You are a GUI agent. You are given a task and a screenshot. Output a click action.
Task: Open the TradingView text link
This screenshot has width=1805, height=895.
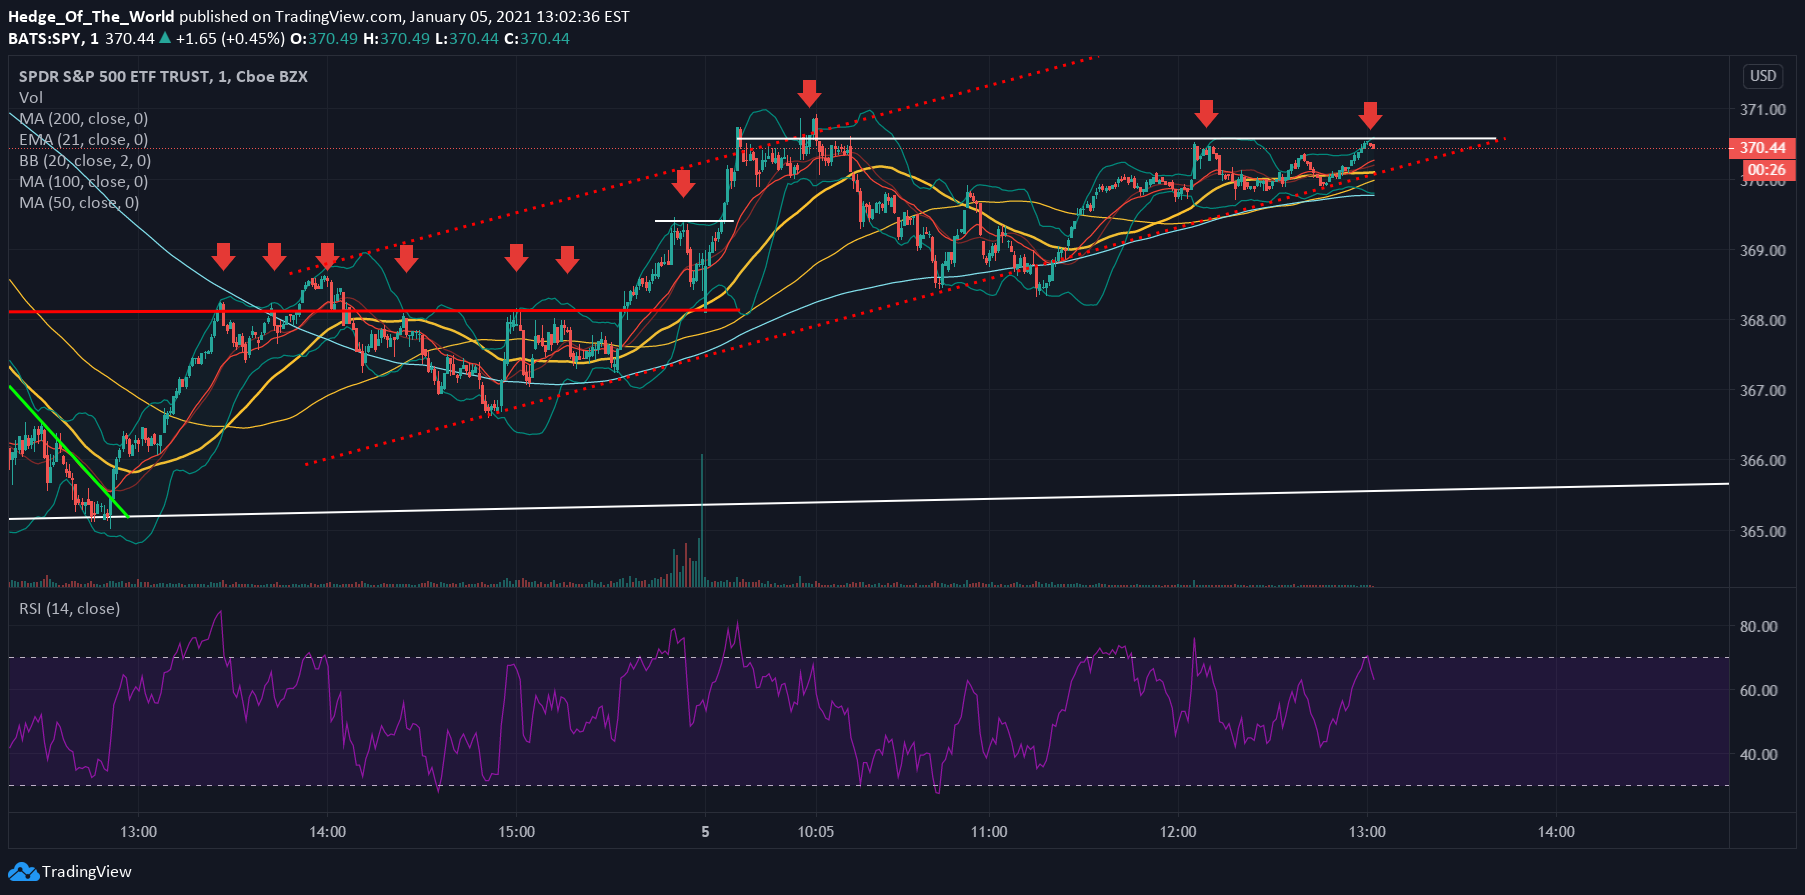tap(86, 872)
